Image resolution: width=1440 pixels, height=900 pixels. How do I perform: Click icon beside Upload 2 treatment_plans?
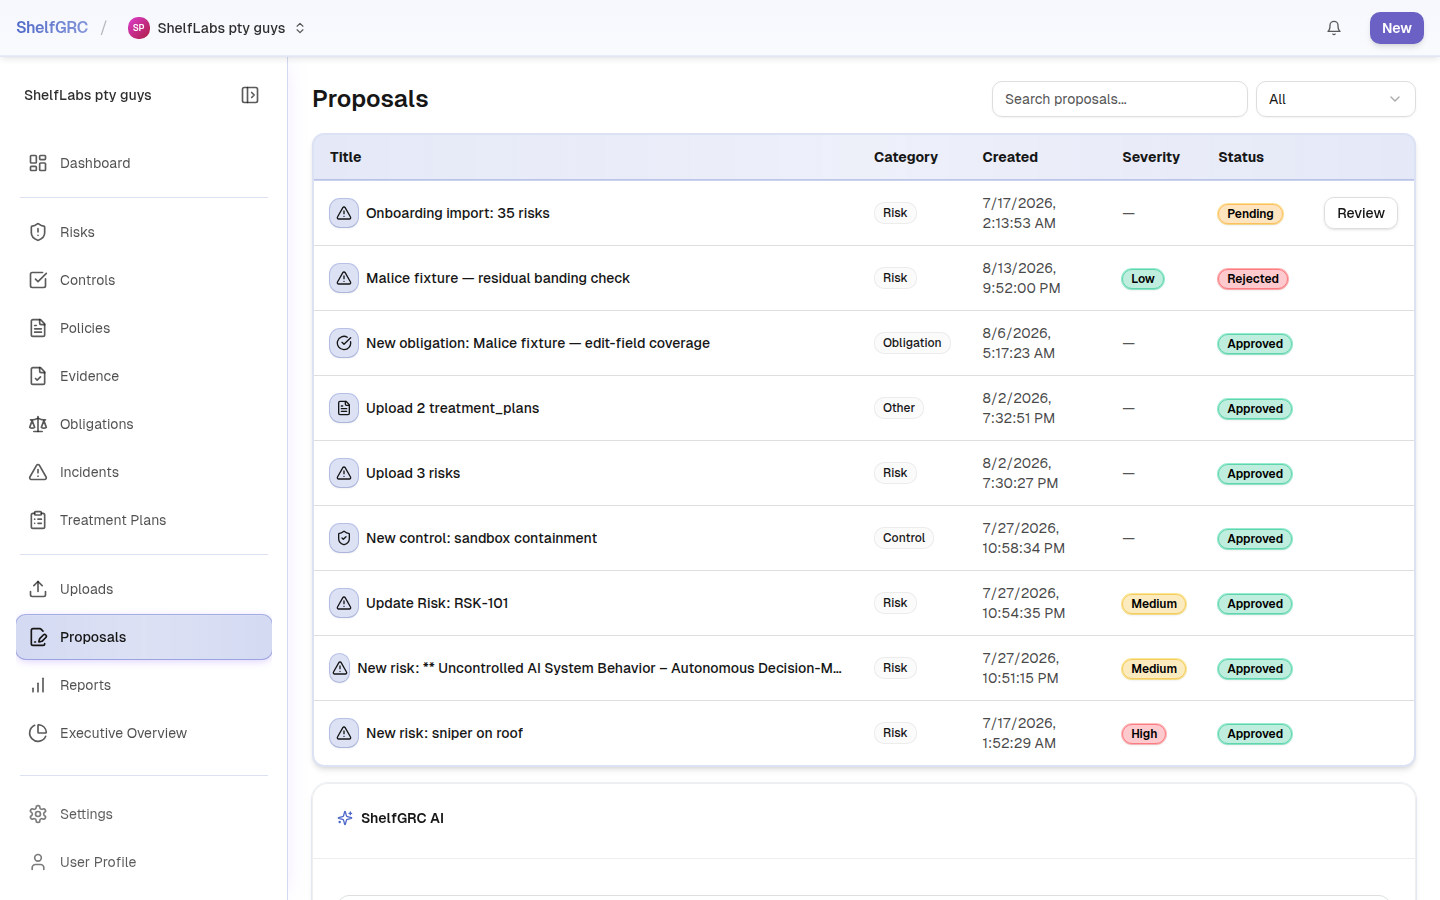[x=344, y=408]
